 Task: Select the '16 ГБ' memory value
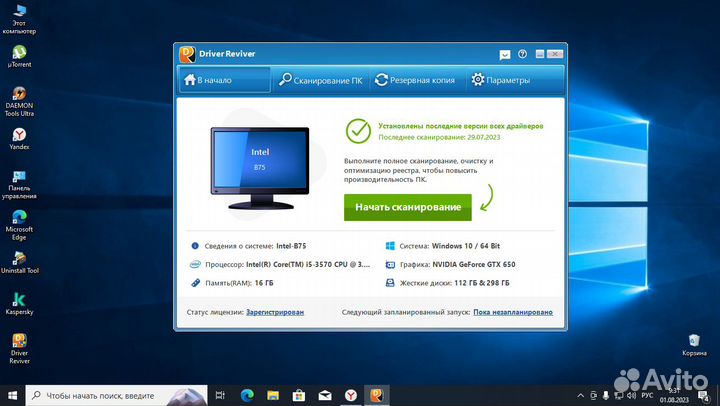(x=264, y=283)
